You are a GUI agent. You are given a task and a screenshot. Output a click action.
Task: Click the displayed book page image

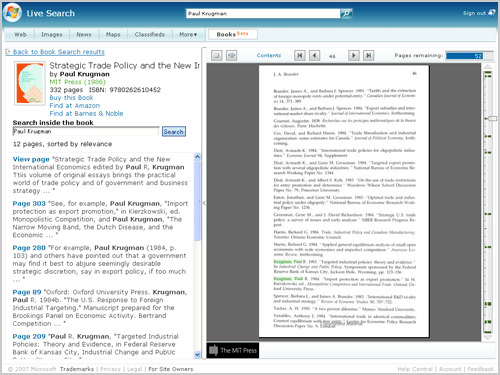[x=344, y=201]
